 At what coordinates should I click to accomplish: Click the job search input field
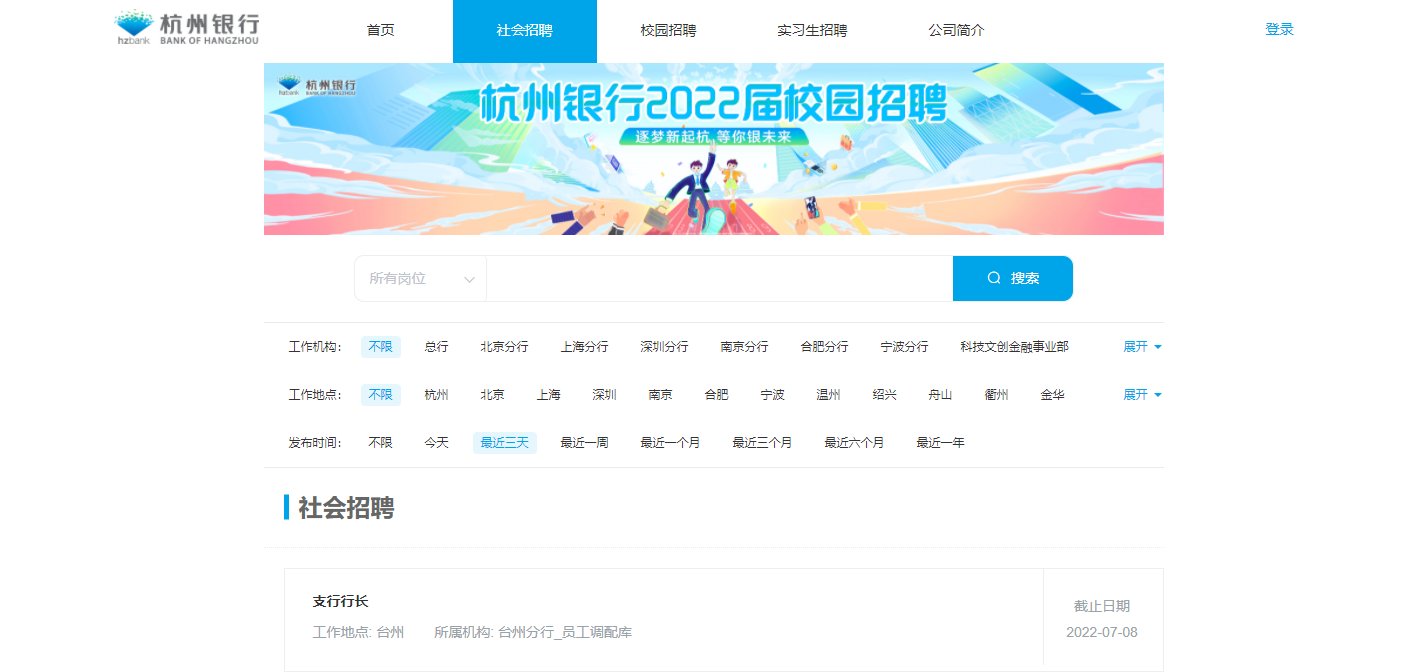coord(719,279)
